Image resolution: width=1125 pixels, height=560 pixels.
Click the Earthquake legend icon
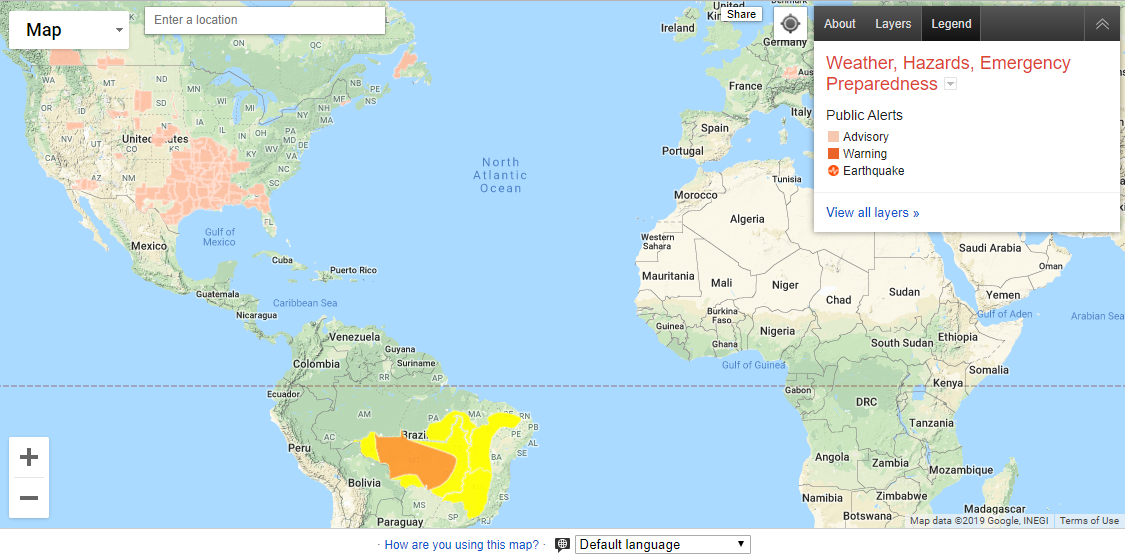(833, 171)
